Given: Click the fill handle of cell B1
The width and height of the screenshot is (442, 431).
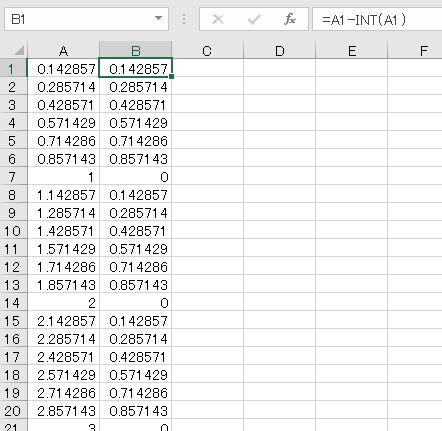Looking at the screenshot, I should [x=171, y=77].
